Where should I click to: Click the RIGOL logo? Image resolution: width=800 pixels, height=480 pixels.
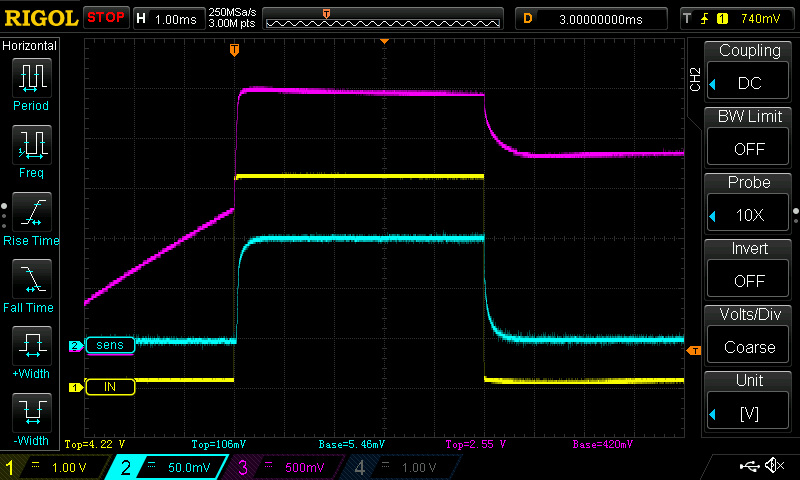(x=41, y=18)
